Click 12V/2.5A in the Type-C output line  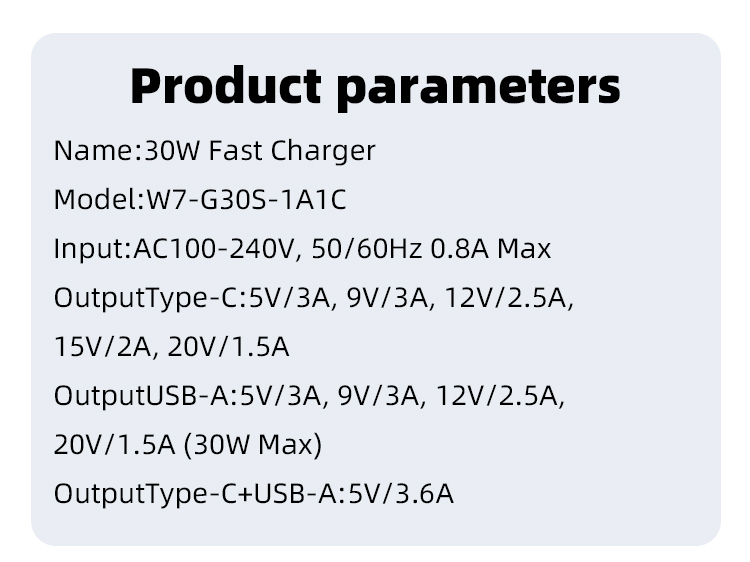513,298
